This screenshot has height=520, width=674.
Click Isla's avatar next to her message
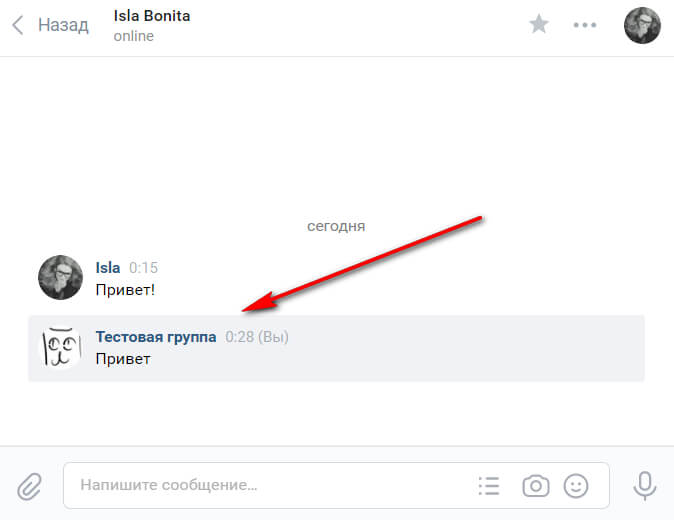[60, 277]
